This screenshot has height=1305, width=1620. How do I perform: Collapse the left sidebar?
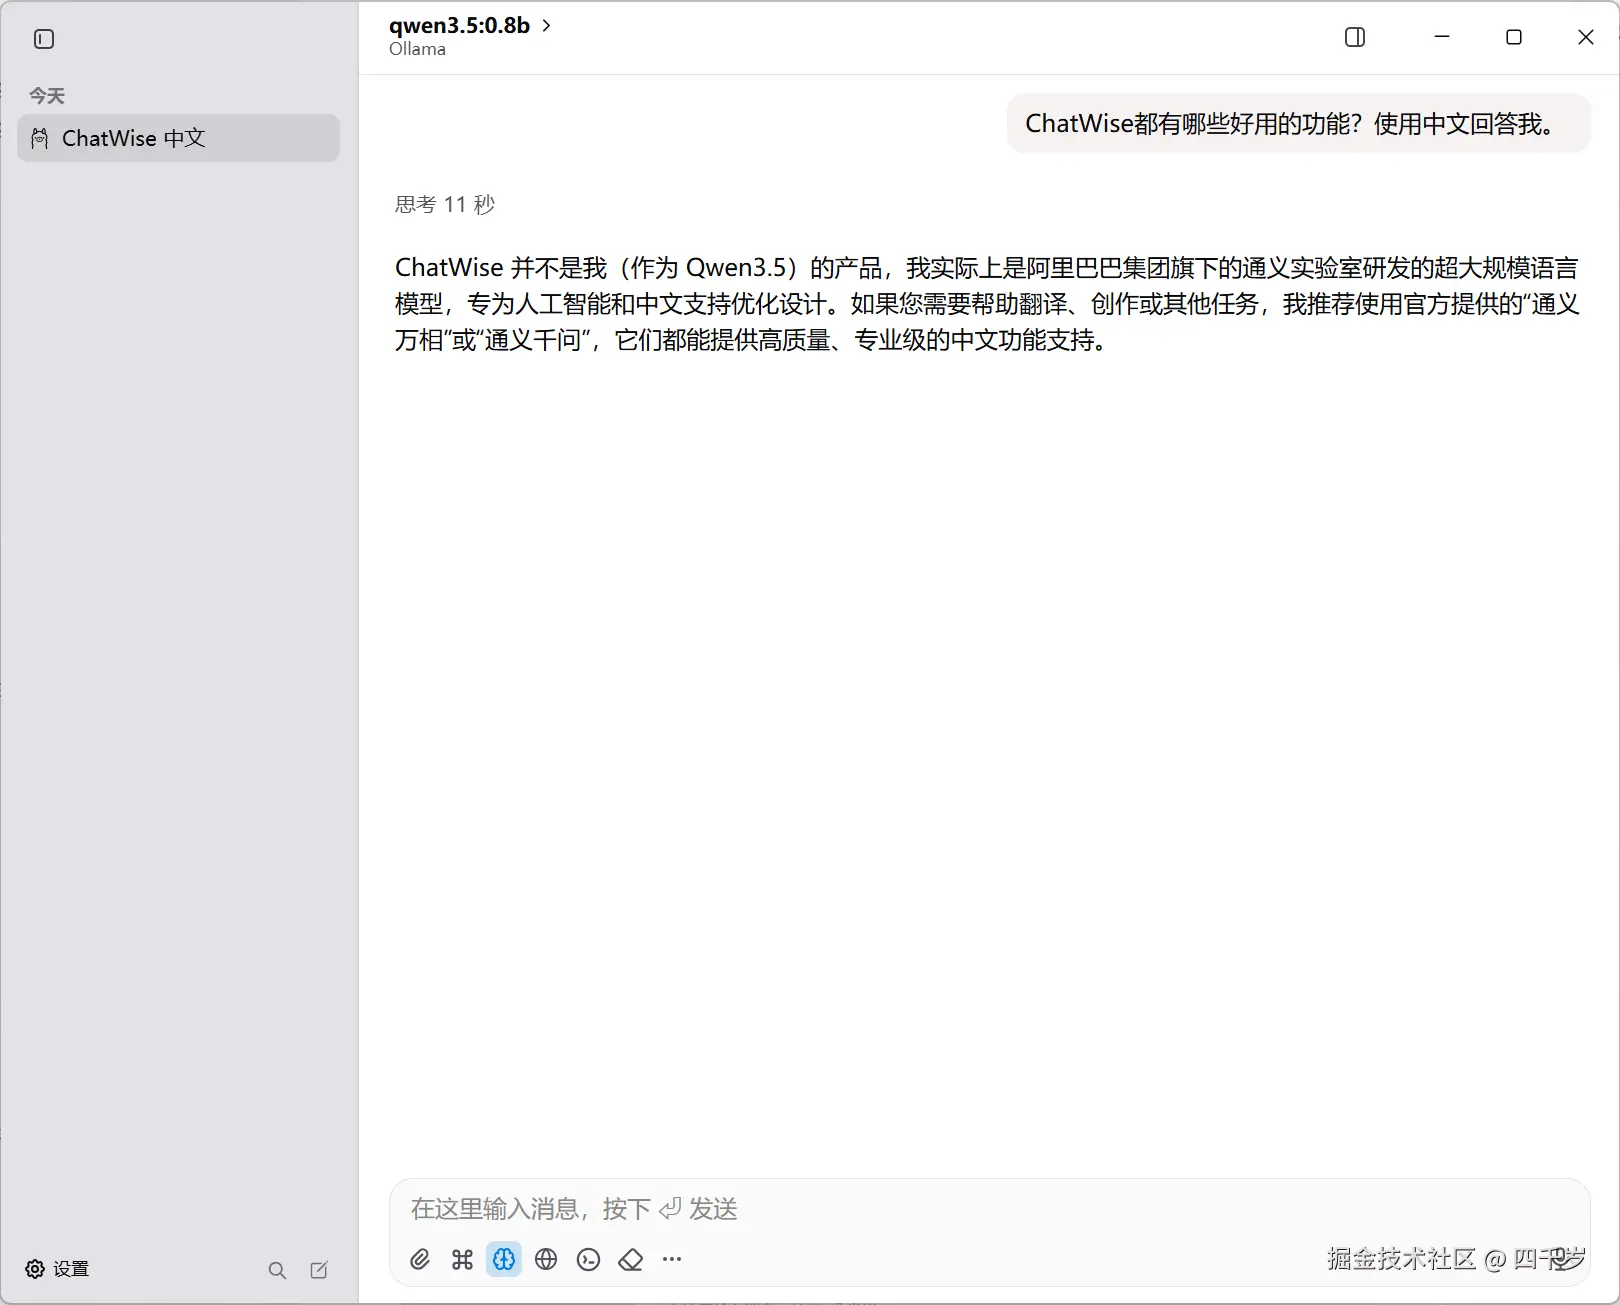43,39
